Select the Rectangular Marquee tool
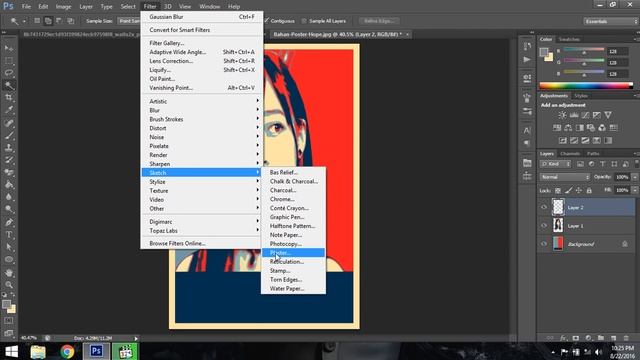640x360 pixels. [x=9, y=60]
